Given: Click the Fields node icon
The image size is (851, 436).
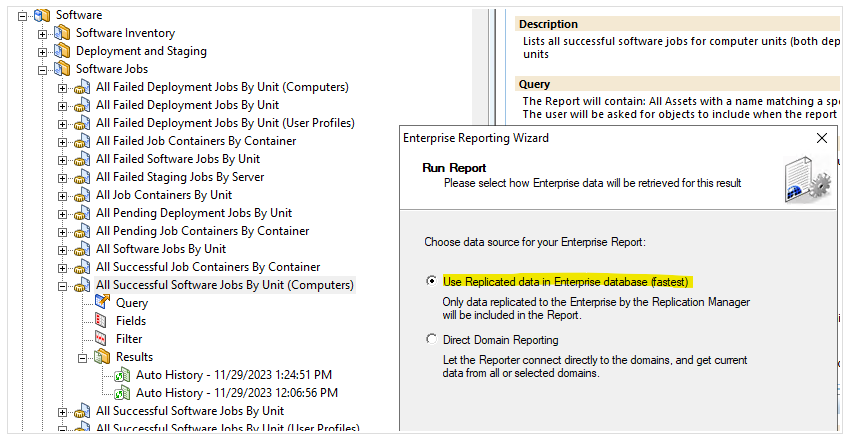Looking at the screenshot, I should coord(101,320).
